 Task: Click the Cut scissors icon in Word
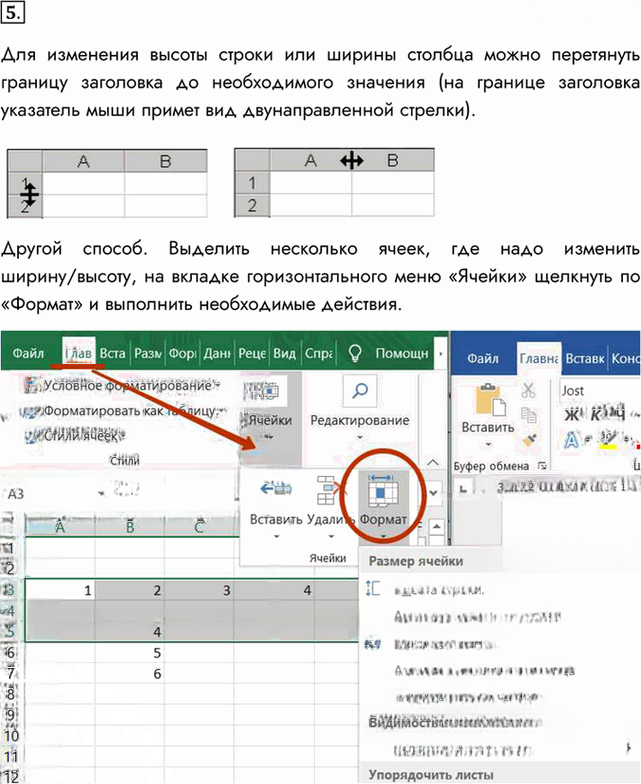[x=528, y=390]
